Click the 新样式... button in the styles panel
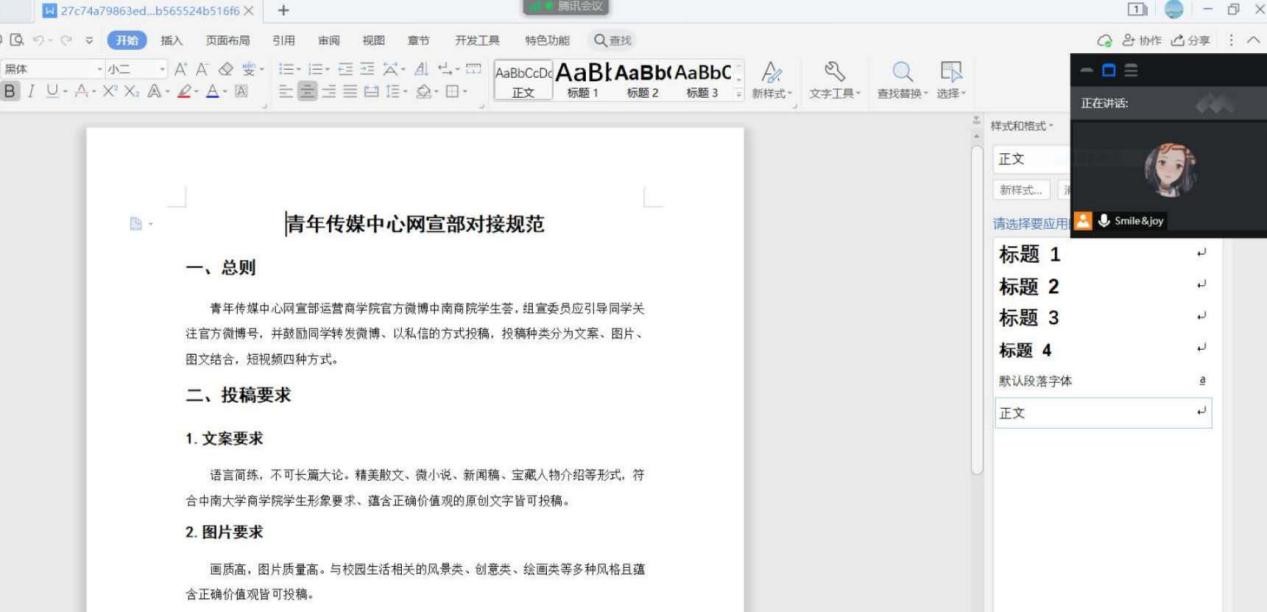The width and height of the screenshot is (1267, 612). (1021, 190)
